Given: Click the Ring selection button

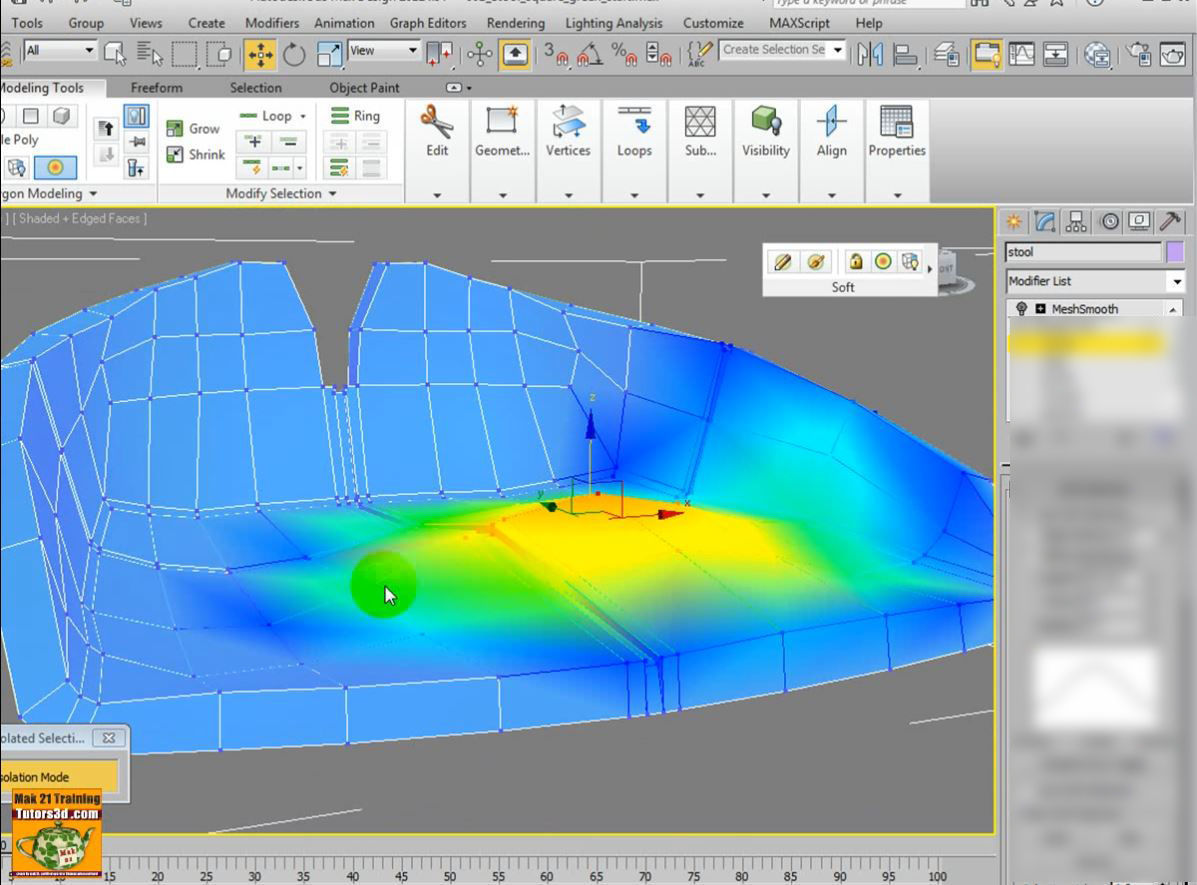Looking at the screenshot, I should 355,116.
